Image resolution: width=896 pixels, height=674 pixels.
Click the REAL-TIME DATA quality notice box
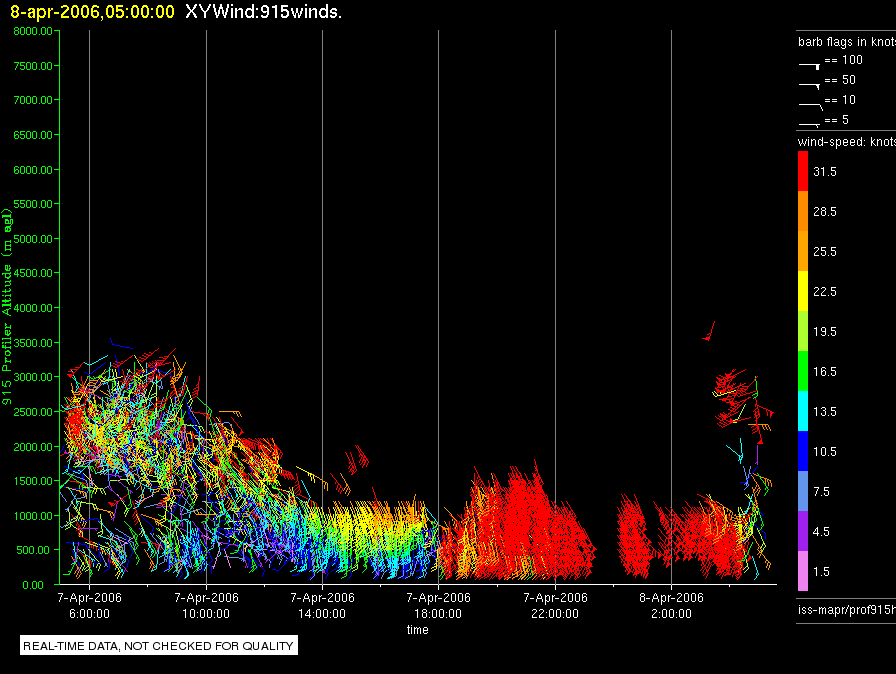pos(159,645)
